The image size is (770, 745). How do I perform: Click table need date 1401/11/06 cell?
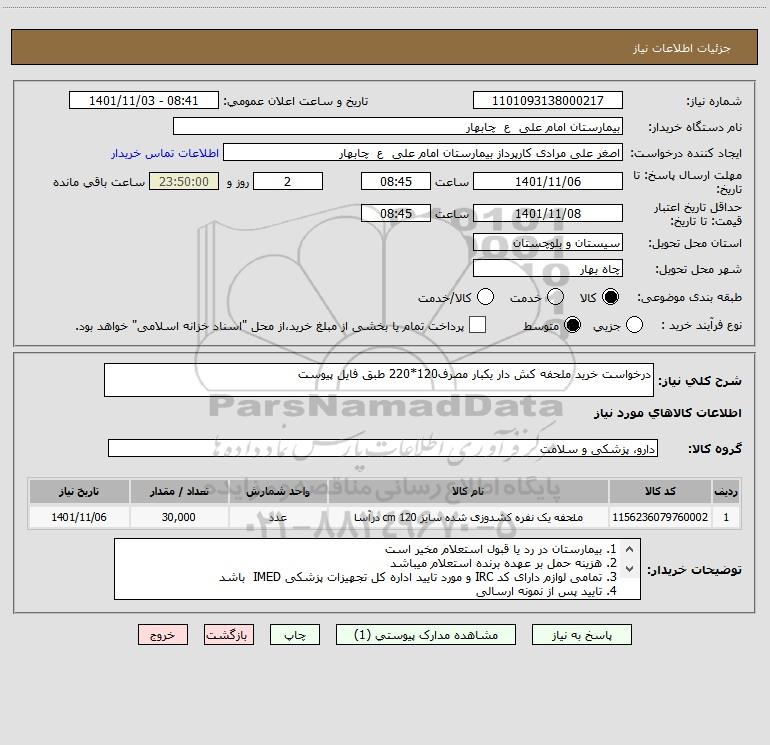[x=79, y=517]
